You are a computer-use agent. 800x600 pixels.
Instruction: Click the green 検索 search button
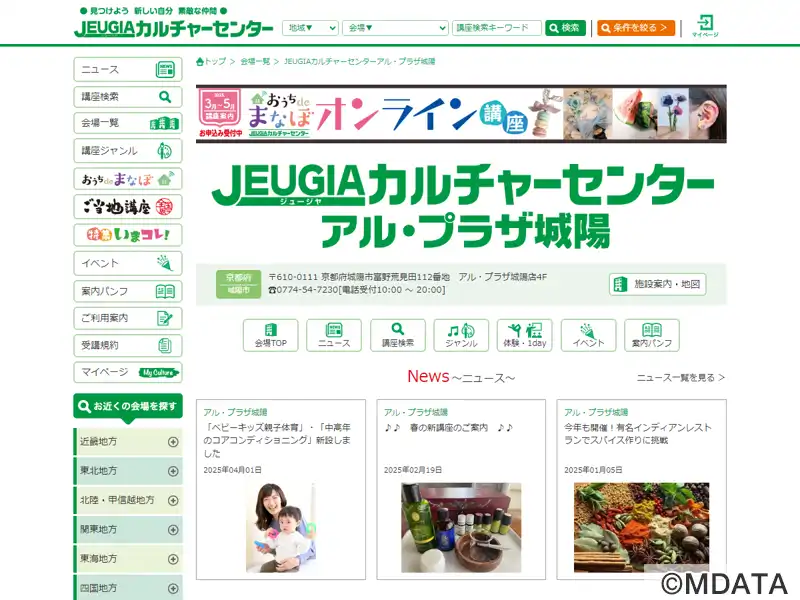565,28
